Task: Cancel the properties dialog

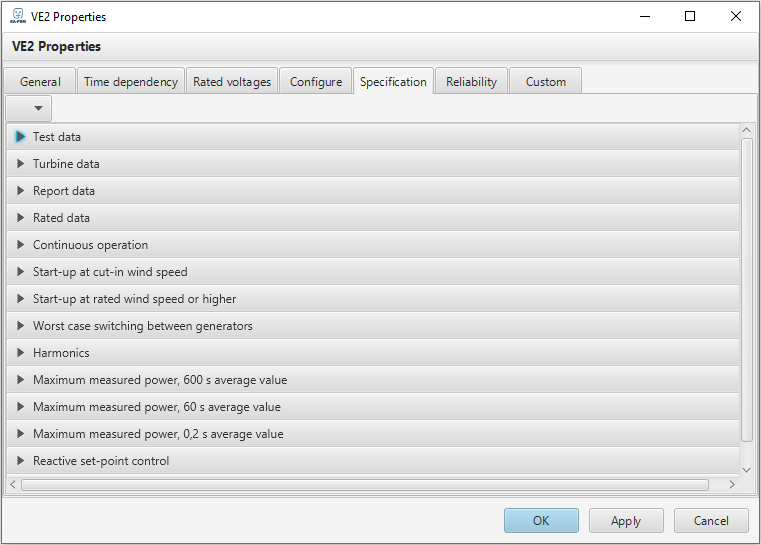Action: click(x=711, y=521)
